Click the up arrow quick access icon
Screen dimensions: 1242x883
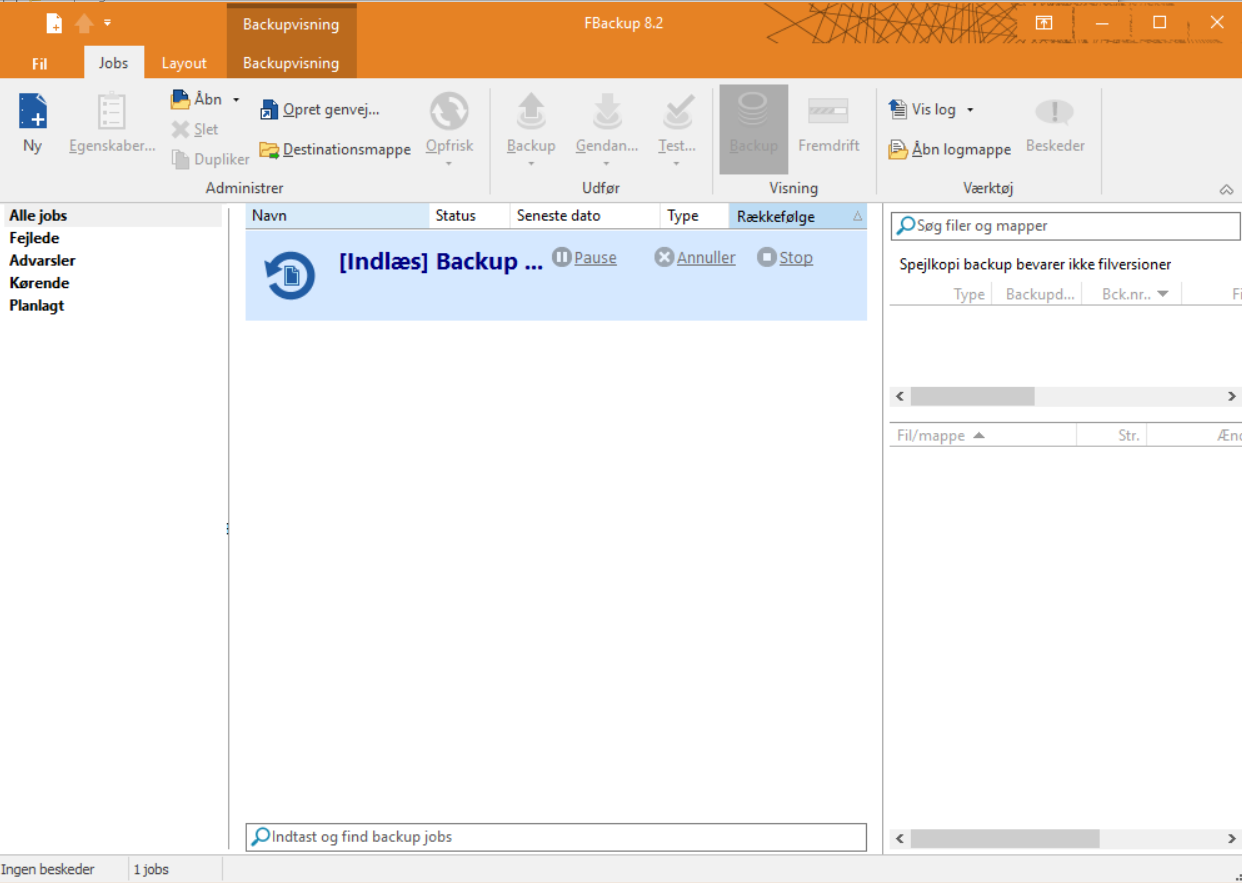tap(85, 23)
